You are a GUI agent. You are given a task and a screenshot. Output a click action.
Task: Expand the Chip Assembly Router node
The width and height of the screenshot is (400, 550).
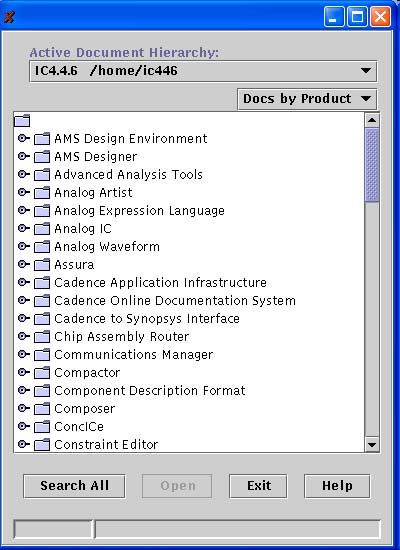tap(24, 336)
